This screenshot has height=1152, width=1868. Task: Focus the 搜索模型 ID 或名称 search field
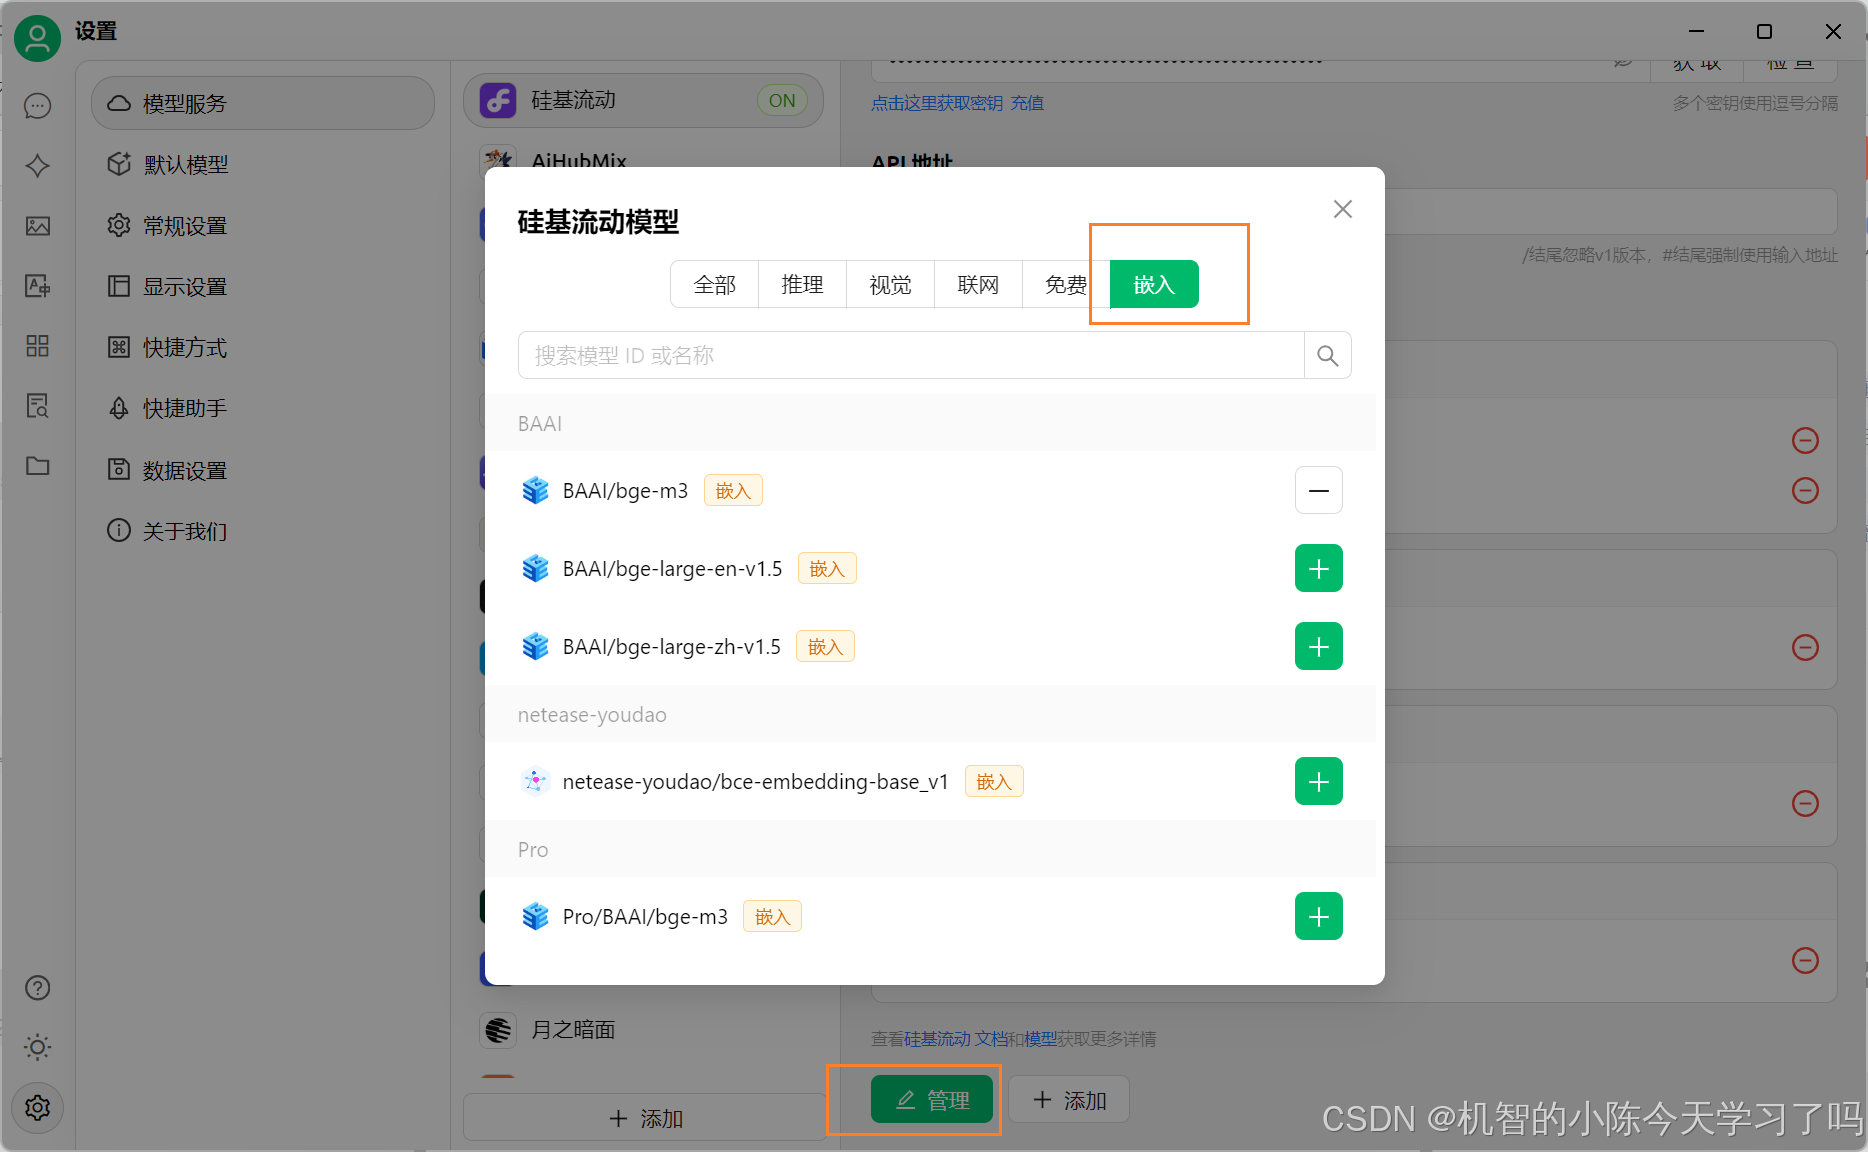click(x=911, y=355)
